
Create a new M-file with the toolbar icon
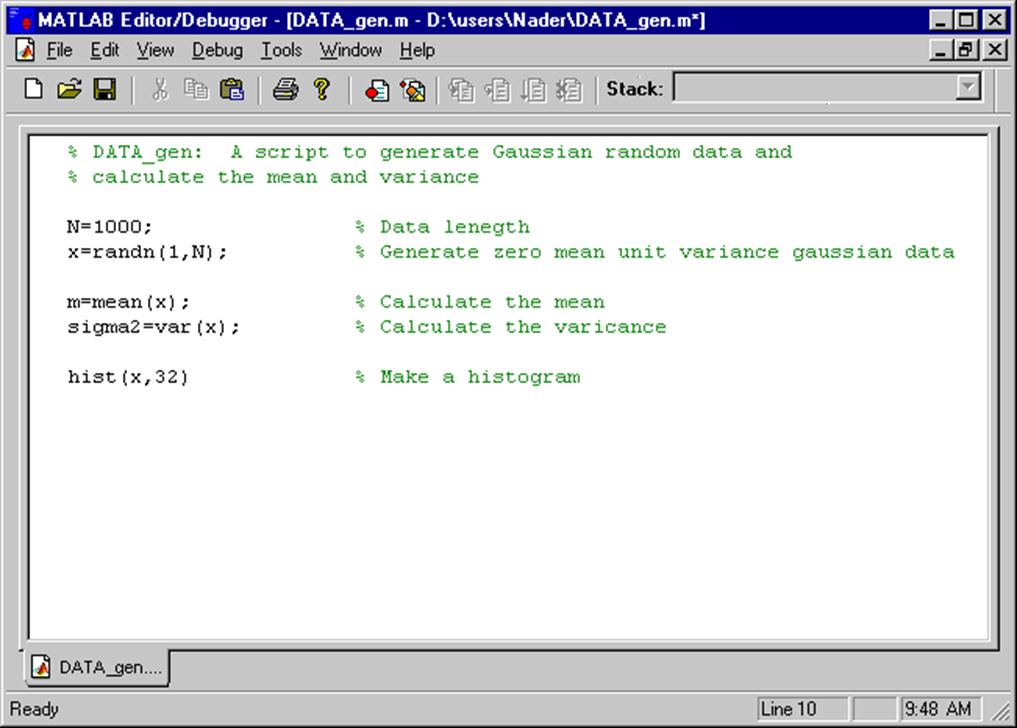coord(34,89)
